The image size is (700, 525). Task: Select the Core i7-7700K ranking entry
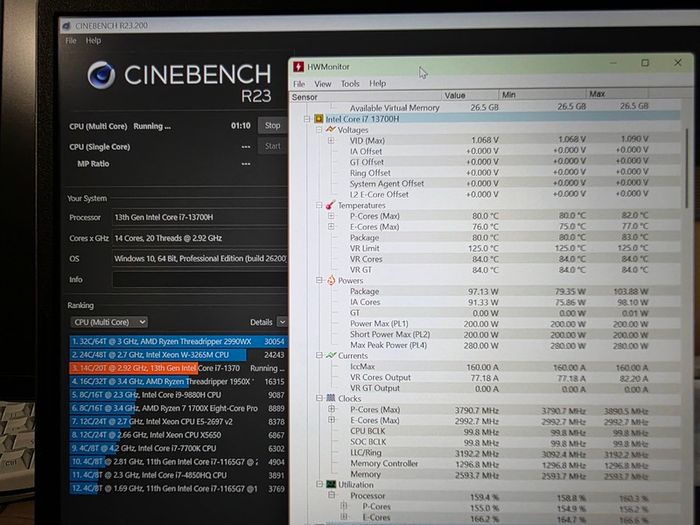pyautogui.click(x=178, y=449)
